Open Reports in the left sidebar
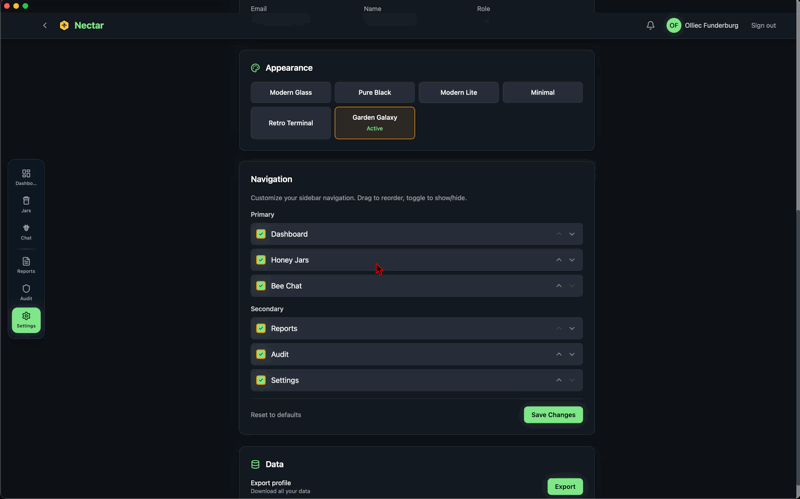 pyautogui.click(x=26, y=265)
